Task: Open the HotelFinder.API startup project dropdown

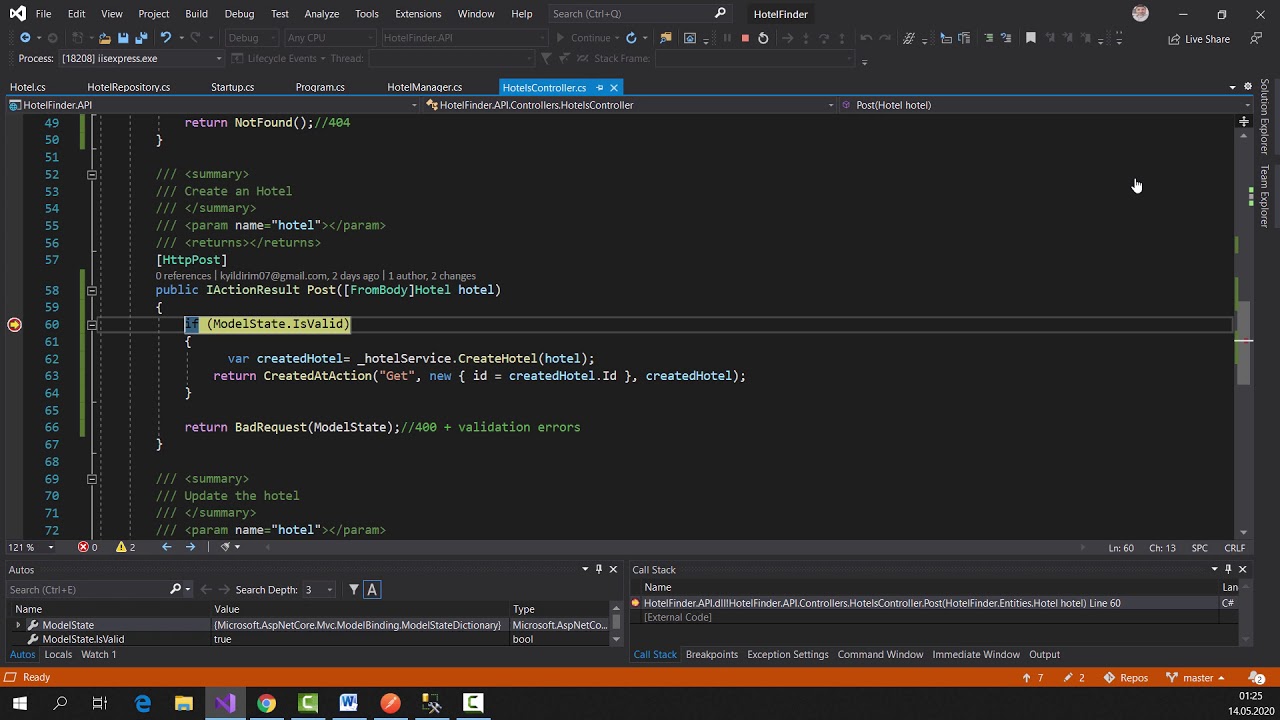Action: coord(465,38)
